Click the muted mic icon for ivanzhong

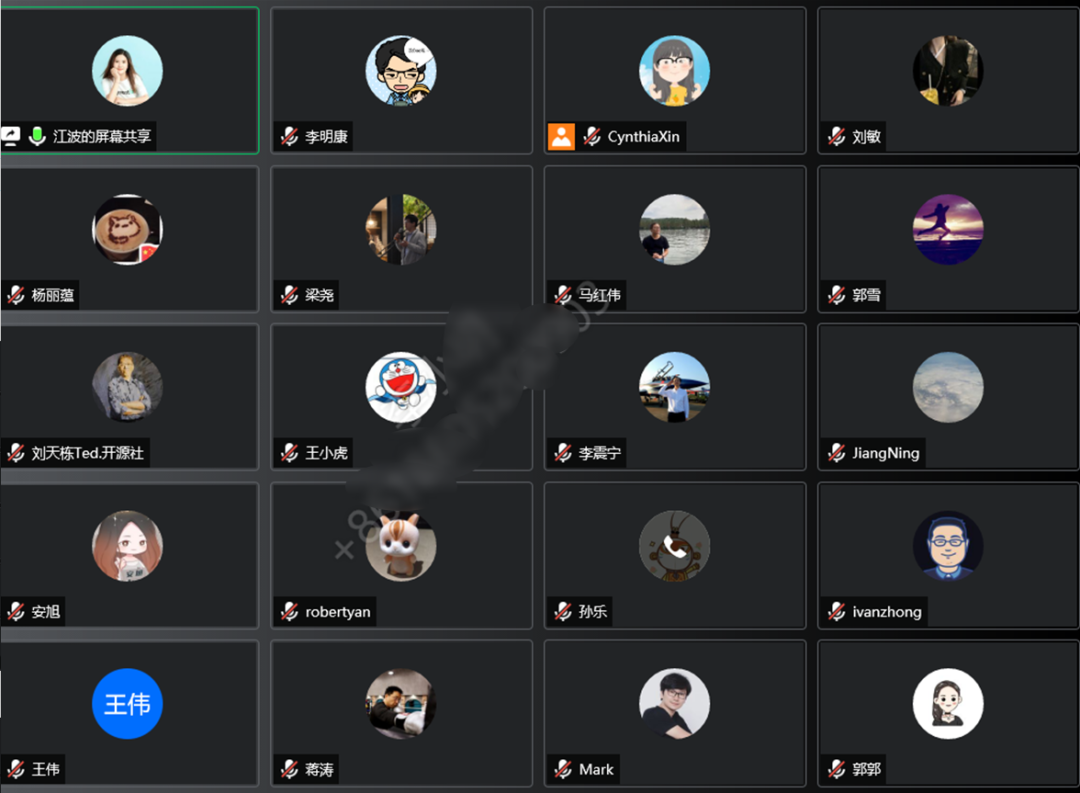pyautogui.click(x=837, y=611)
